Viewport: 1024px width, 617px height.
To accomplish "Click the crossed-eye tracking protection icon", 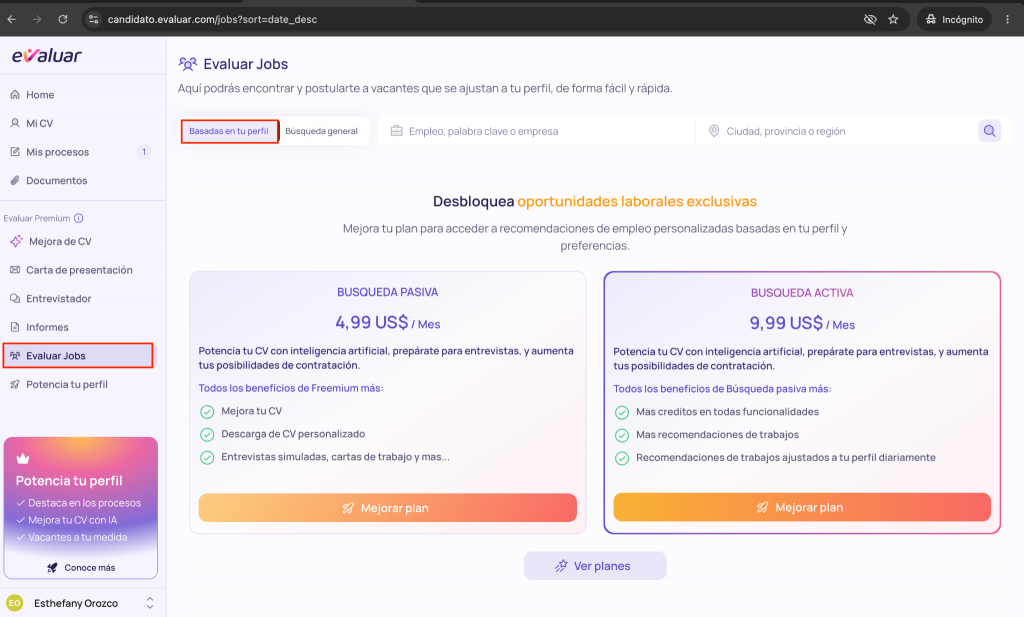I will 870,19.
